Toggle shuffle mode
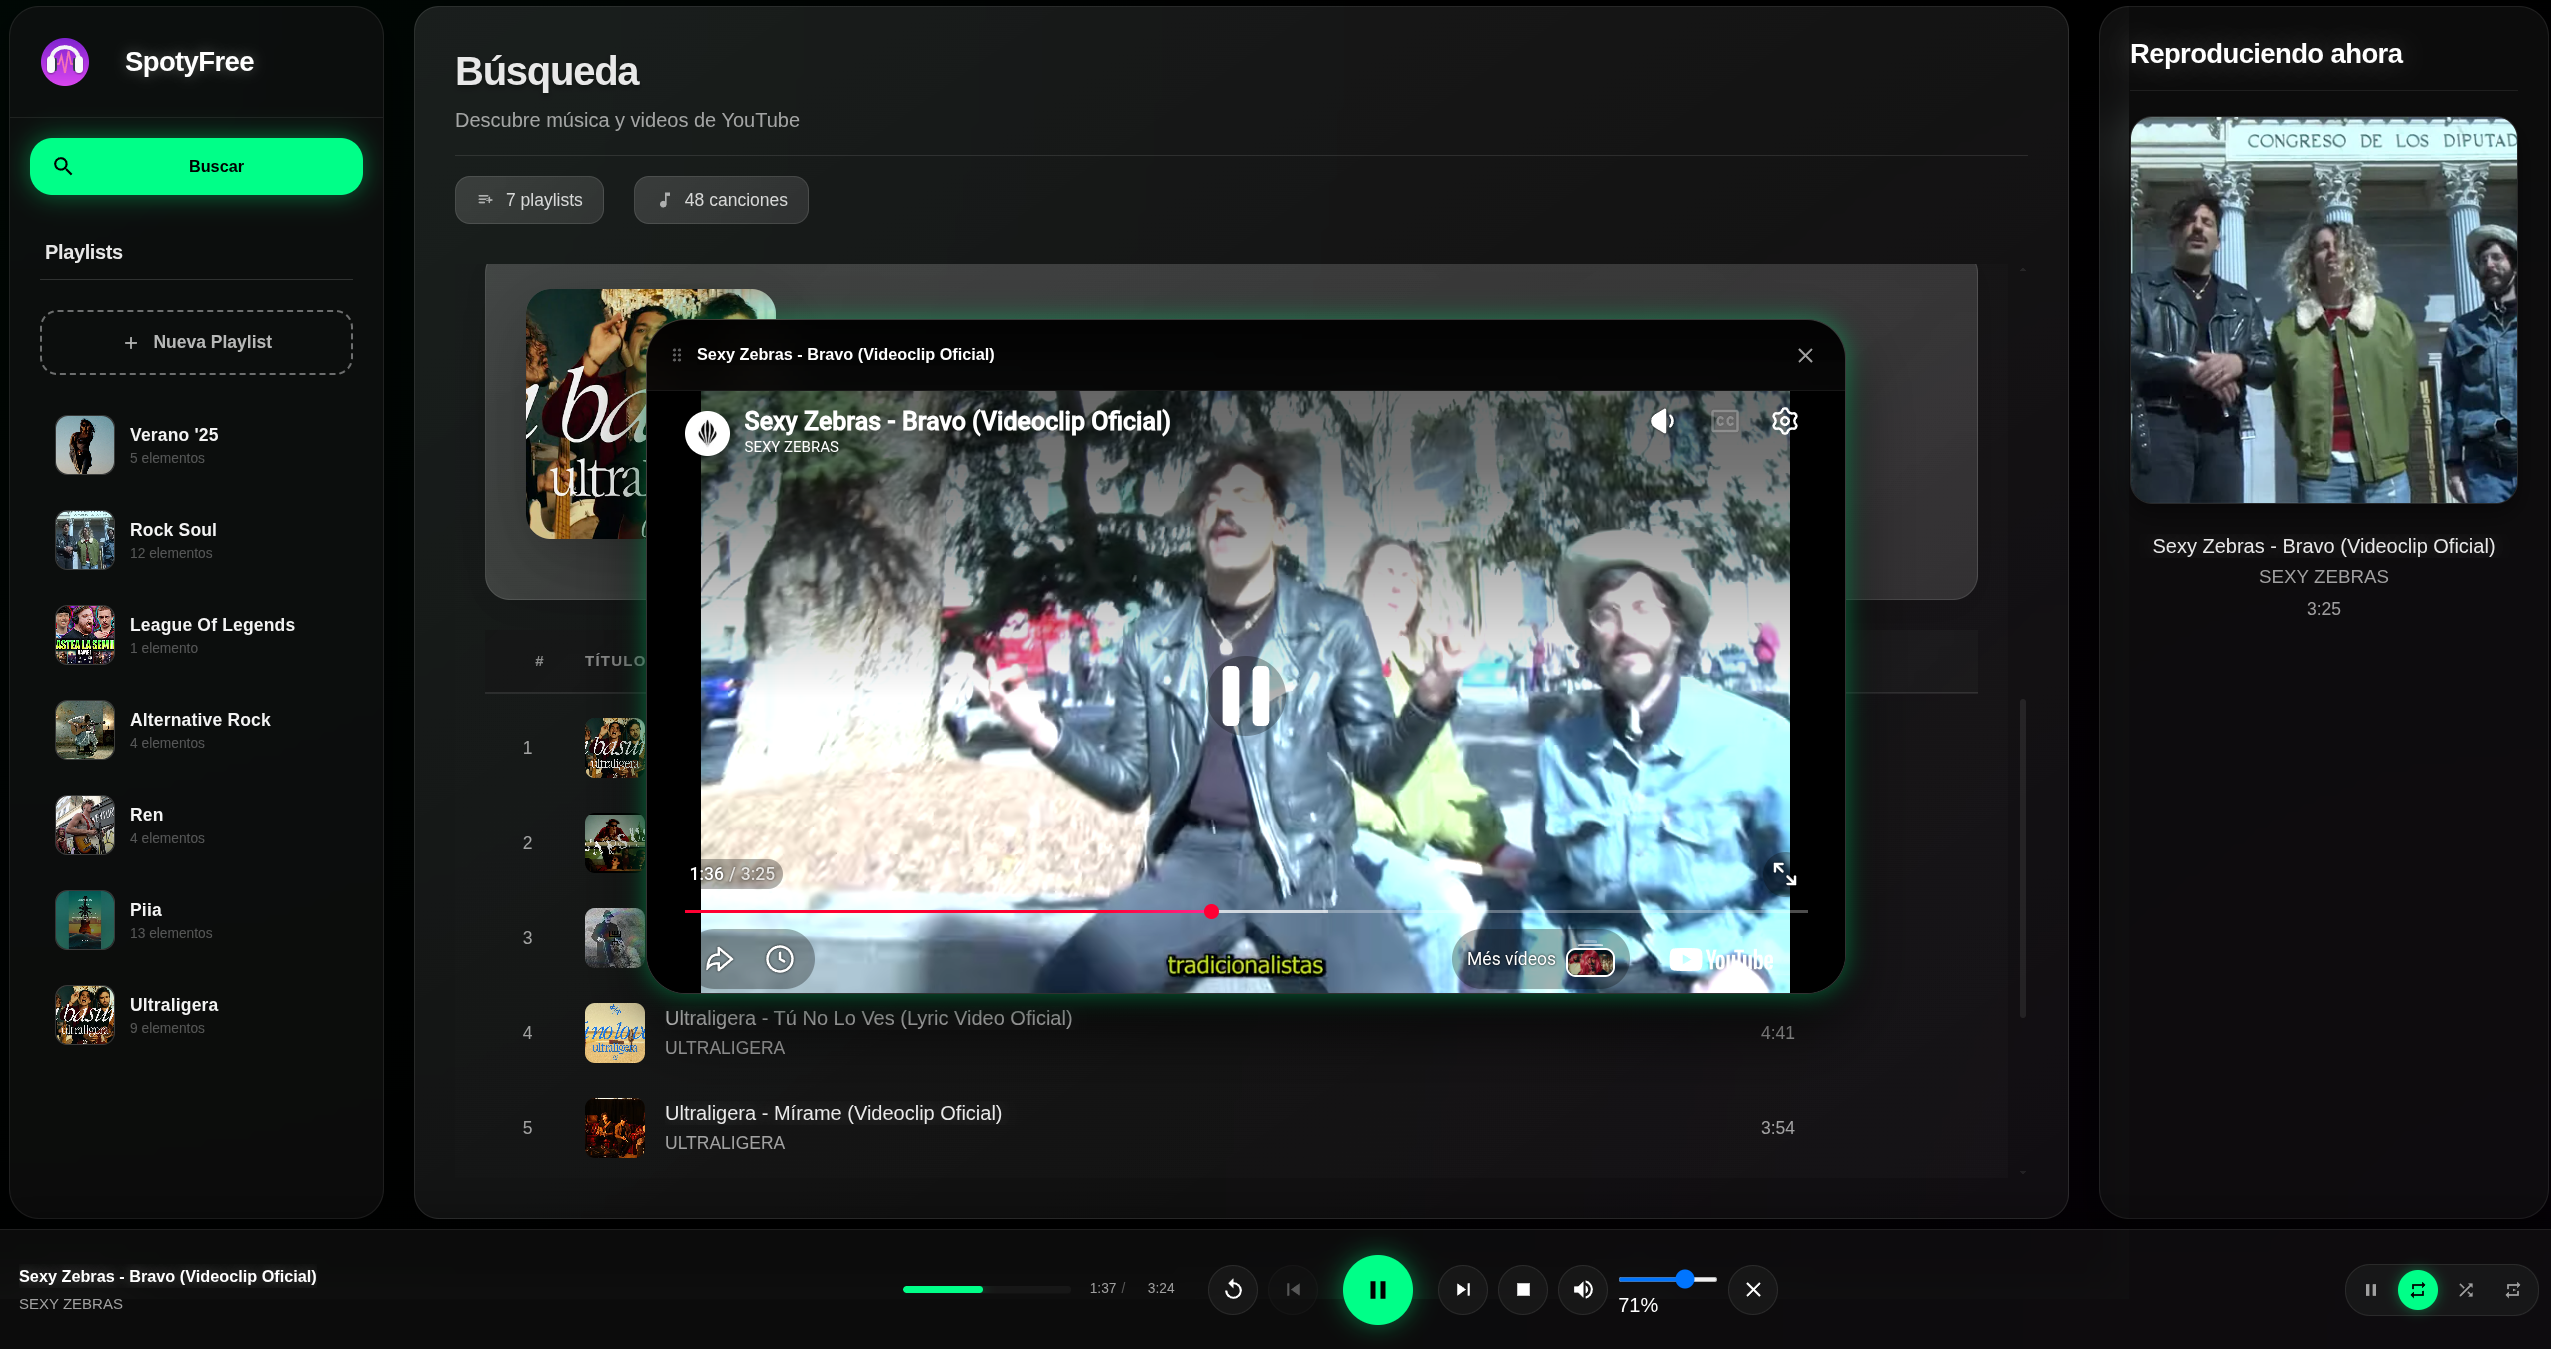 (2466, 1290)
